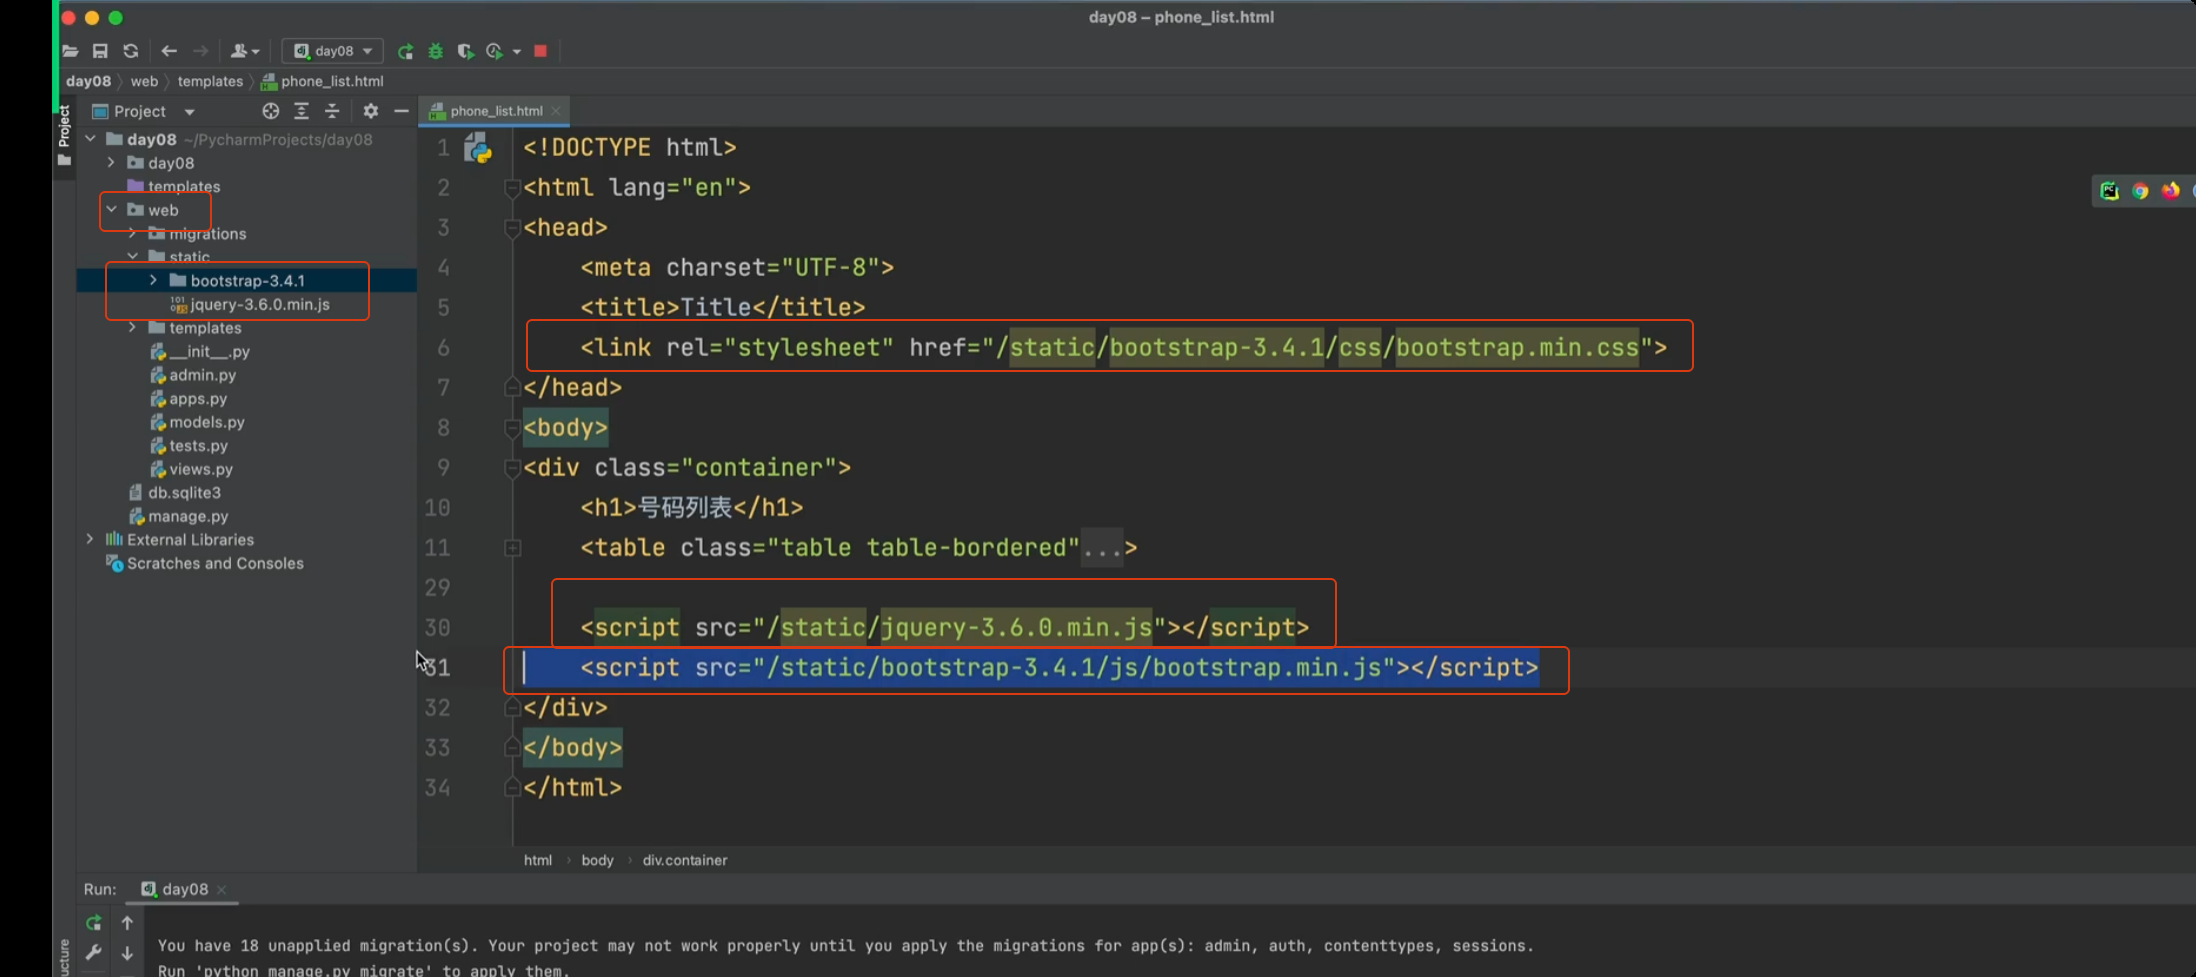The height and width of the screenshot is (977, 2196).
Task: Rerun day08 from the Run panel
Action: click(x=94, y=923)
